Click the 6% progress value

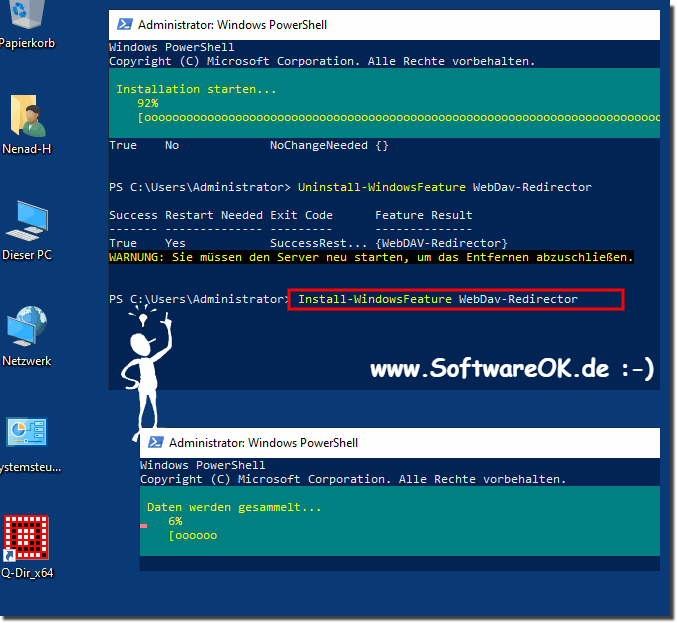(175, 521)
